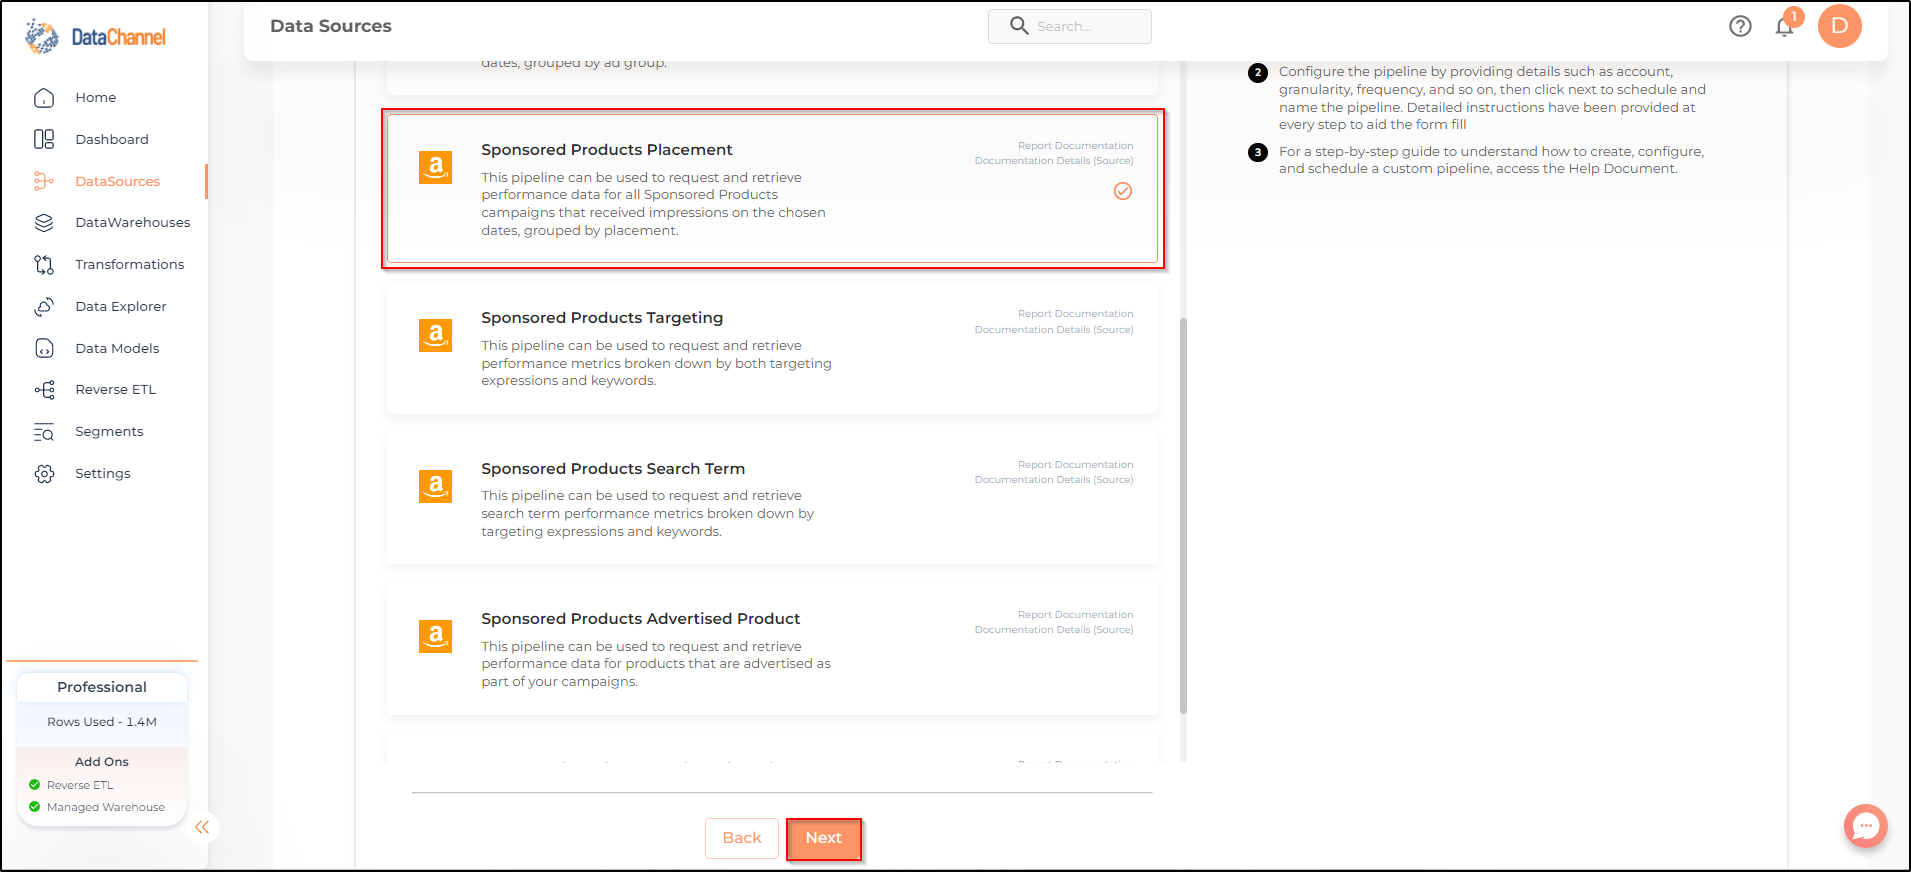1911x872 pixels.
Task: Collapse the sidebar with double chevron
Action: 202,827
